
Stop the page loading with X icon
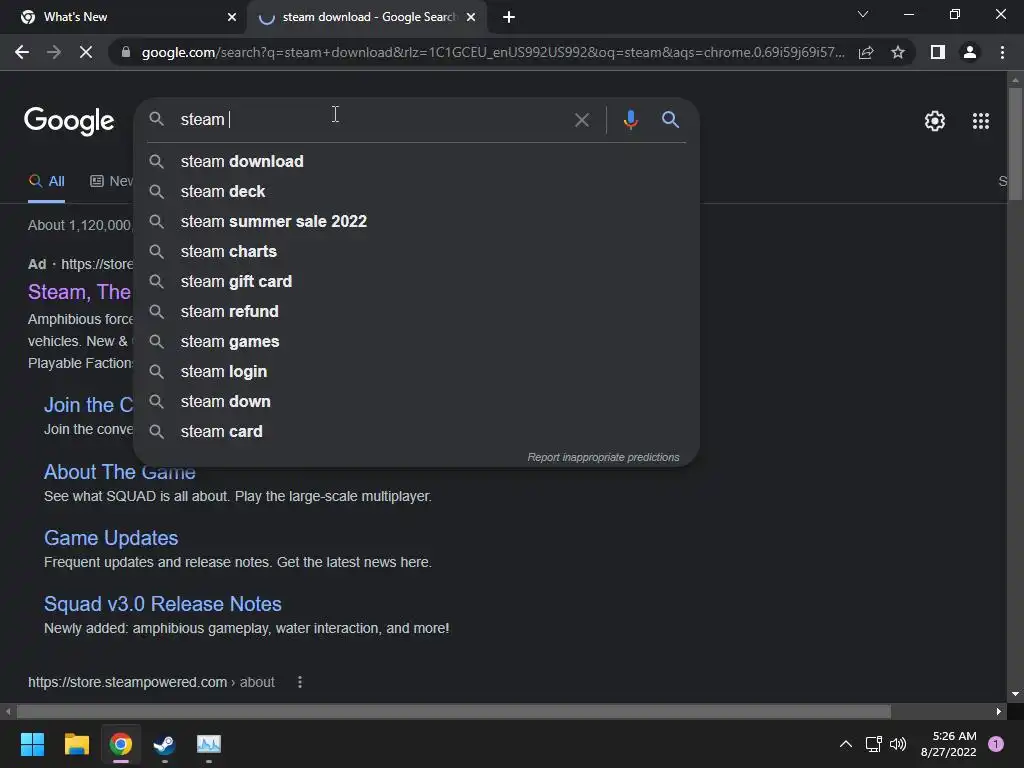(86, 52)
